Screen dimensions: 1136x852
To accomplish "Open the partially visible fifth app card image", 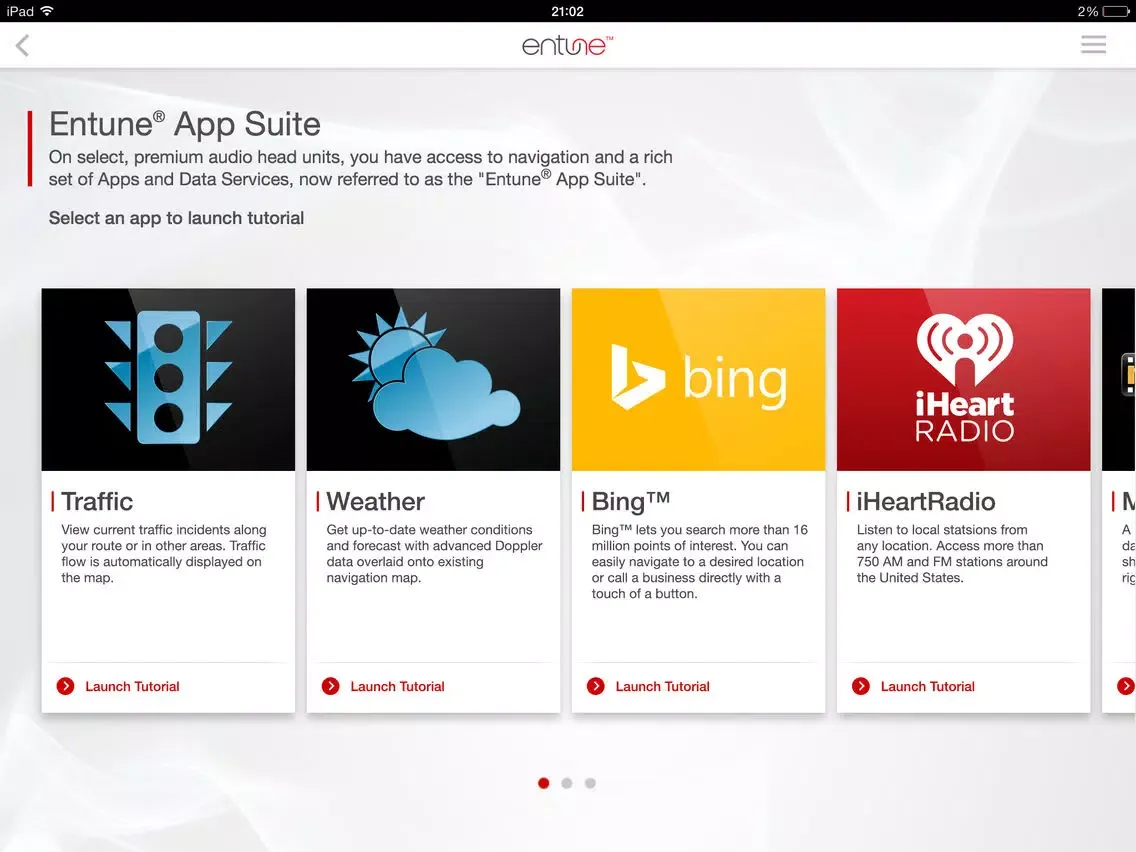I will click(x=1119, y=380).
